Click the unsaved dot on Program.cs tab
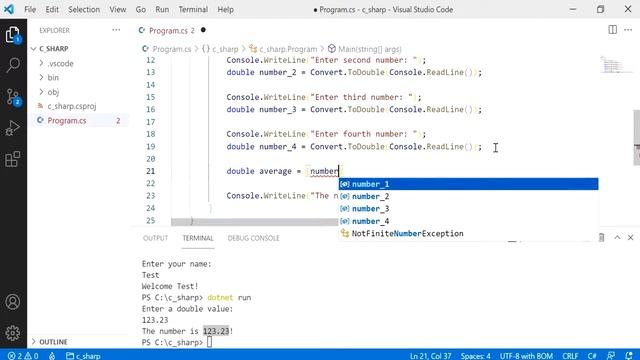The image size is (640, 360). (203, 30)
